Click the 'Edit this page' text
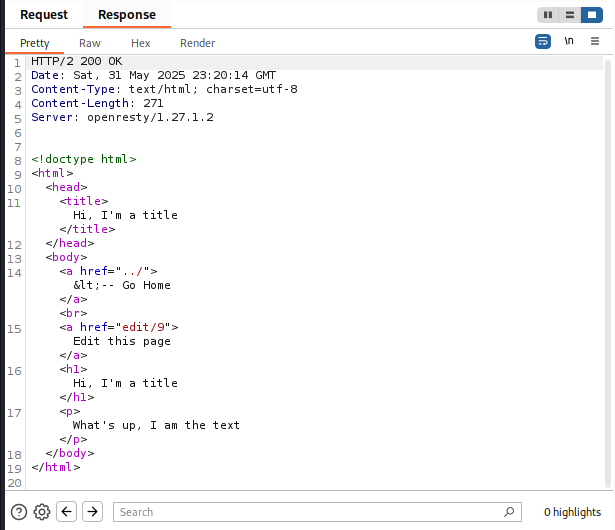This screenshot has height=530, width=615. point(122,341)
